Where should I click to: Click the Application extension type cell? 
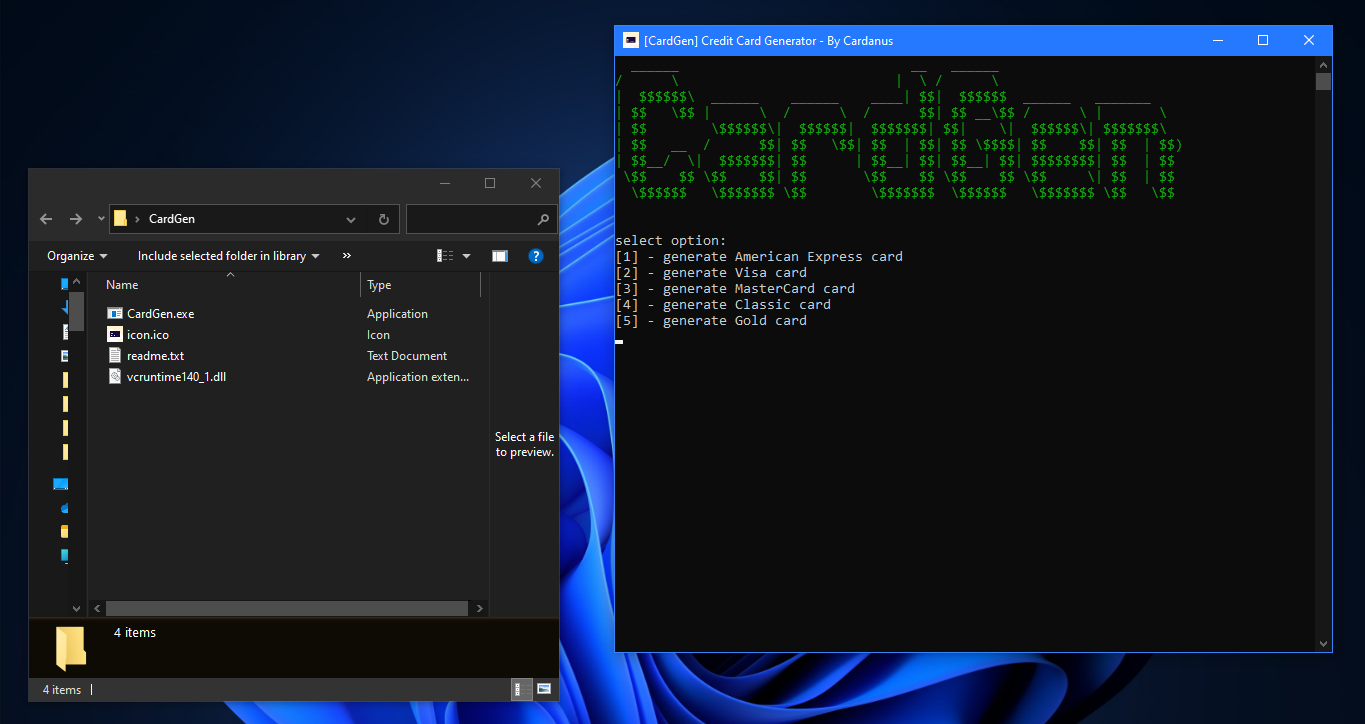pos(418,377)
